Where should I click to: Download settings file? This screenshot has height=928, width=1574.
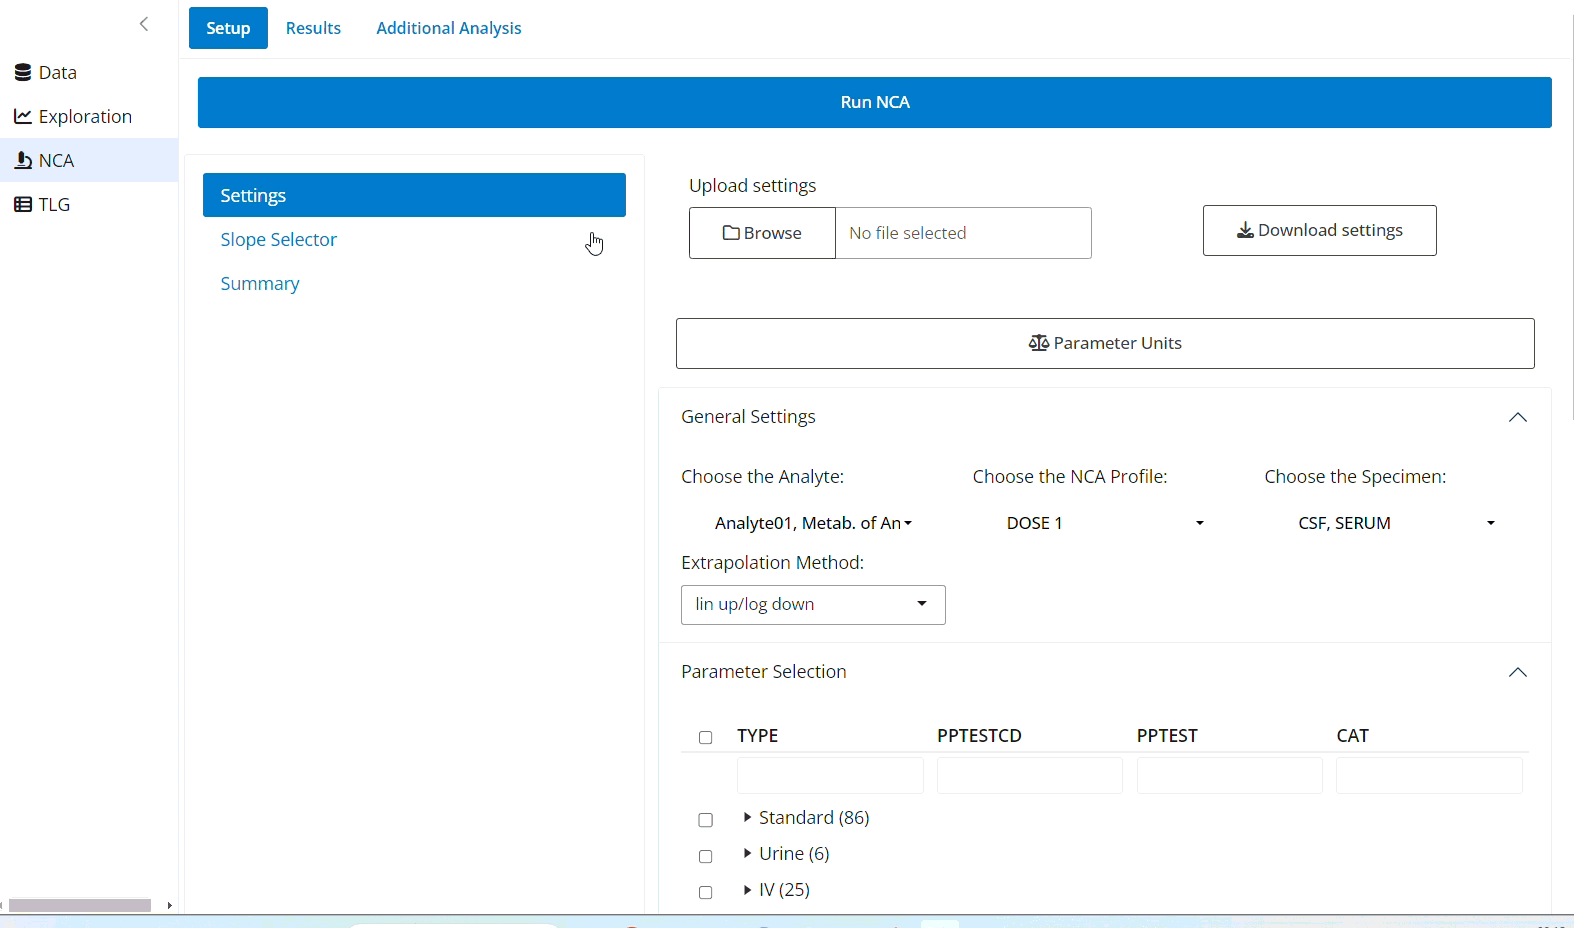coord(1319,230)
